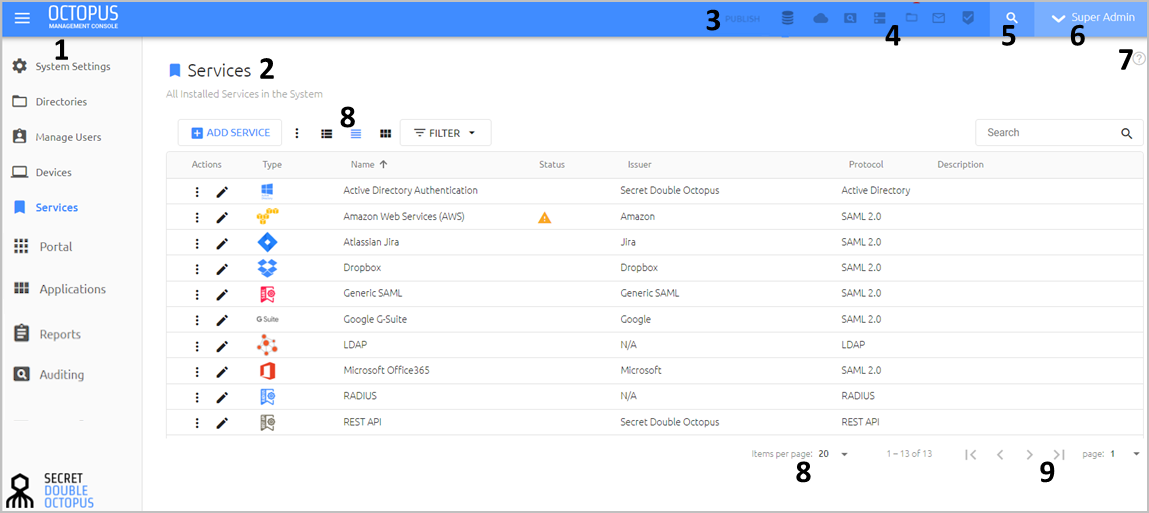This screenshot has height=513, width=1149.
Task: Edit the RADIUS service with pencil icon
Action: click(222, 397)
